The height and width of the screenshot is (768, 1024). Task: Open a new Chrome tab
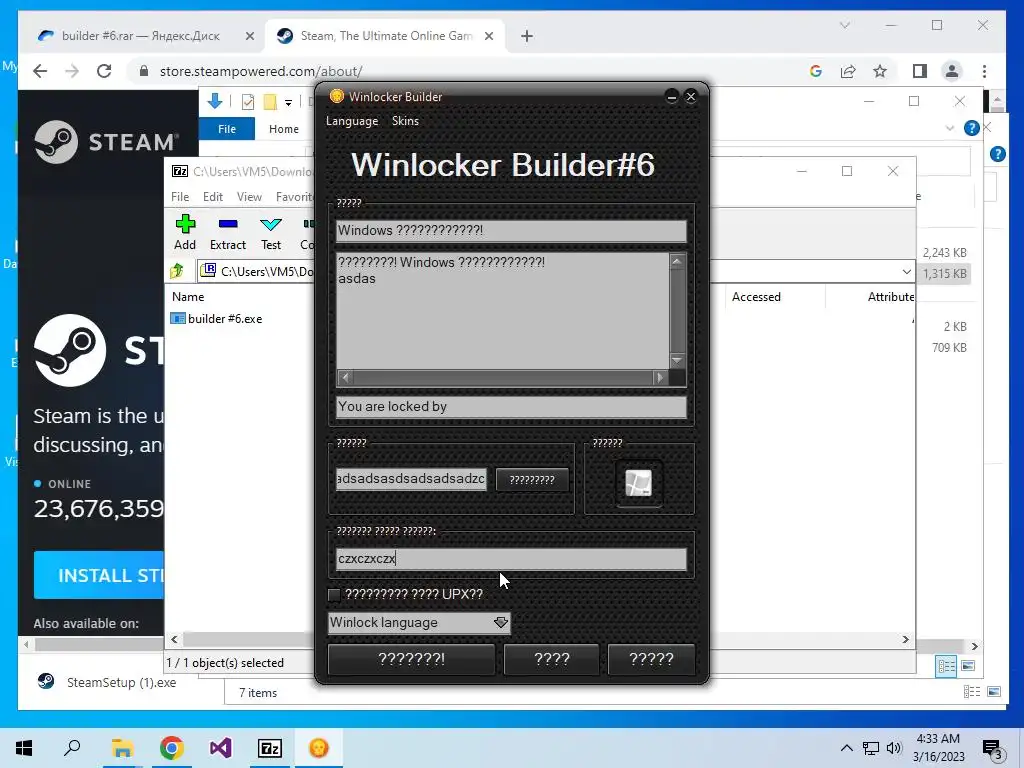coord(527,36)
